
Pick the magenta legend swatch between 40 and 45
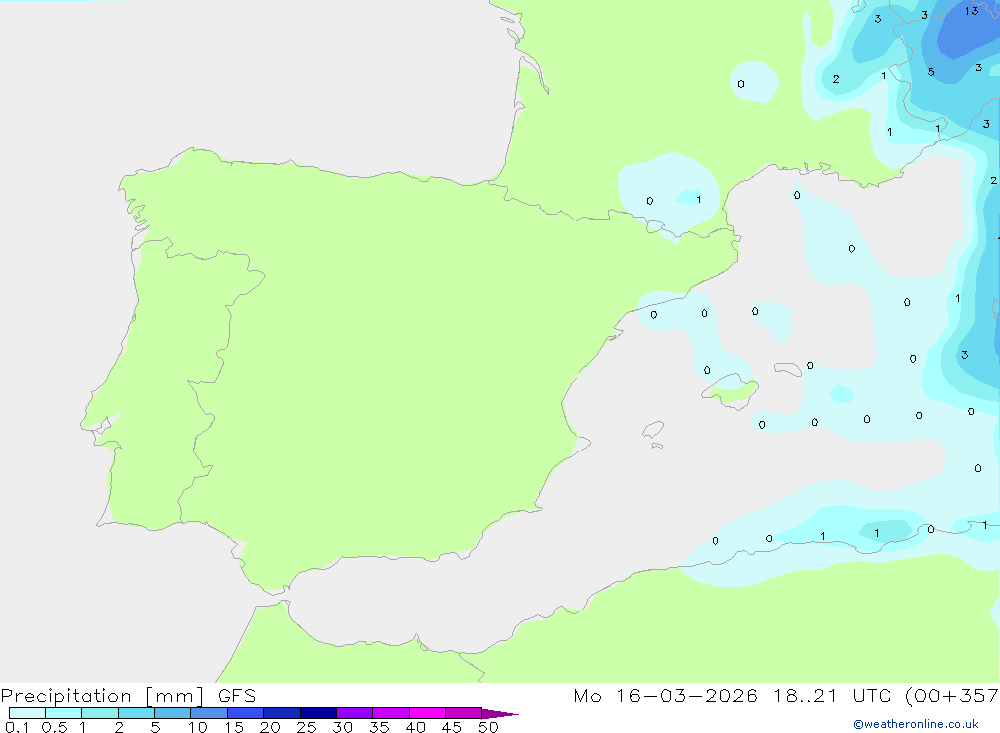tap(427, 713)
